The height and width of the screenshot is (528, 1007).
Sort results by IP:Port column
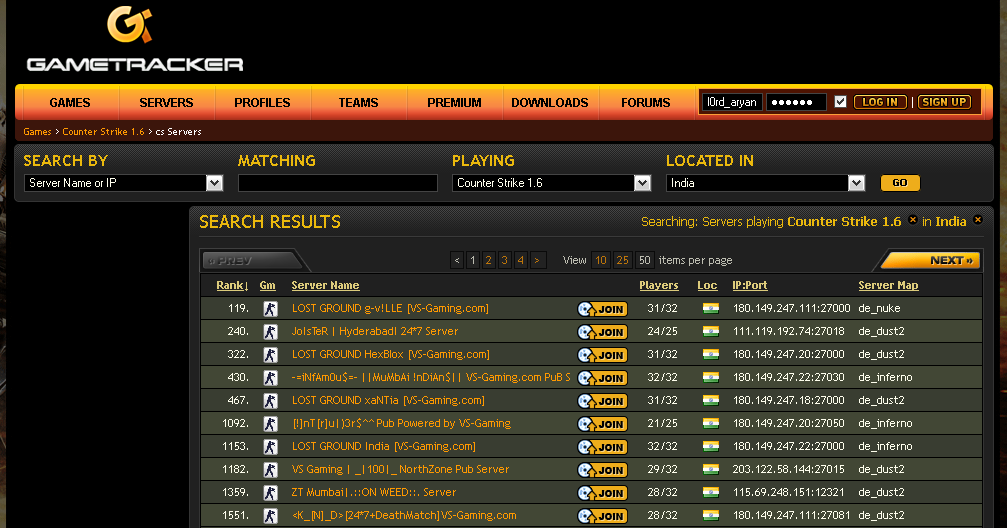(749, 285)
